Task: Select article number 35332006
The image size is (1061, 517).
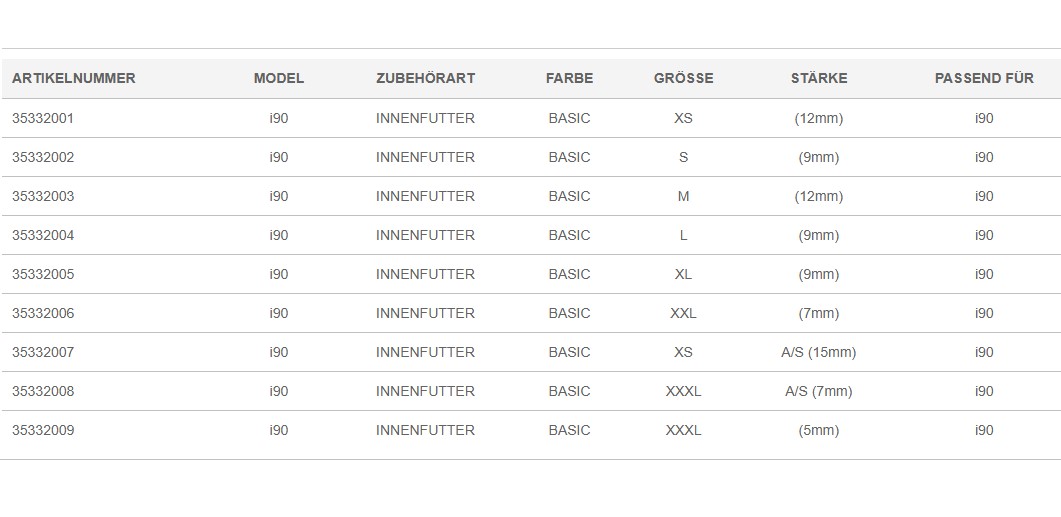Action: point(43,313)
